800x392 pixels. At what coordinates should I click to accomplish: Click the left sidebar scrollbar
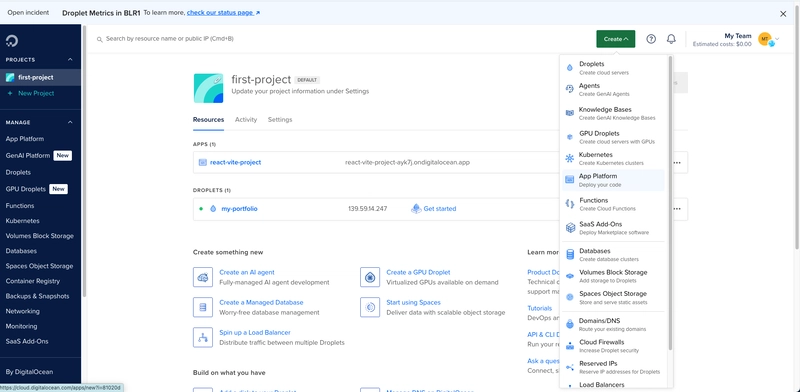click(84, 161)
